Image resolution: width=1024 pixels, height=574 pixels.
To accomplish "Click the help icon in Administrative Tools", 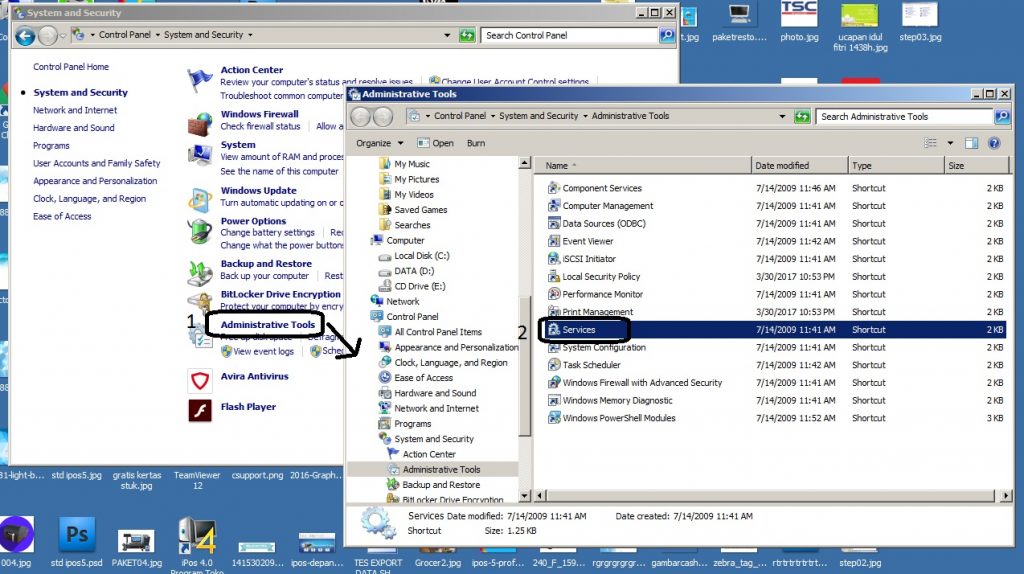I will pyautogui.click(x=994, y=143).
